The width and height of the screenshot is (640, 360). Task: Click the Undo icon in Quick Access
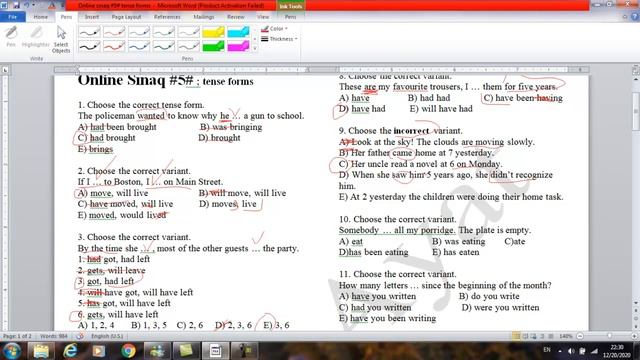(x=27, y=5)
